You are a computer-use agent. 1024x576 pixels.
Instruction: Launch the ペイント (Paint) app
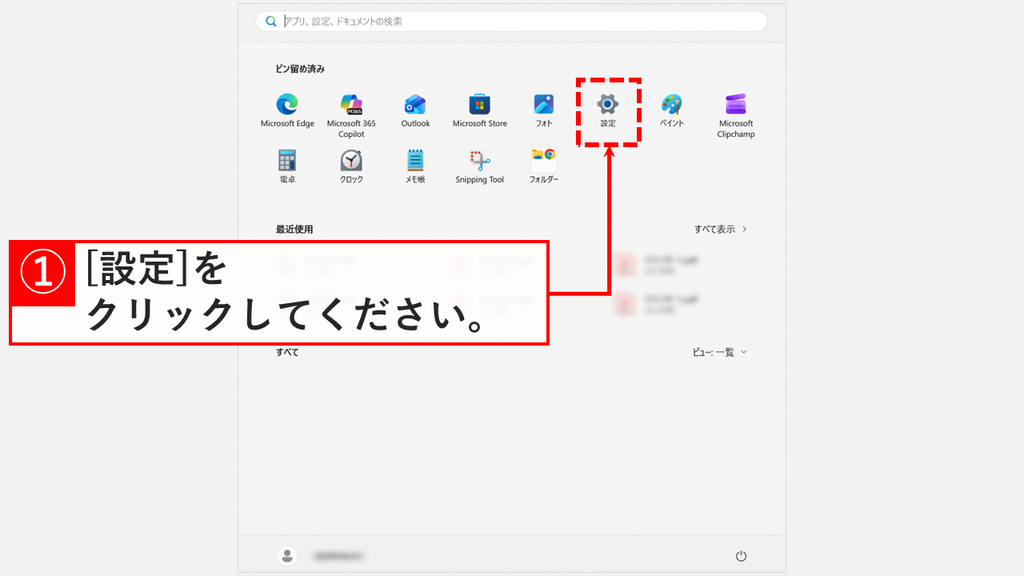671,110
